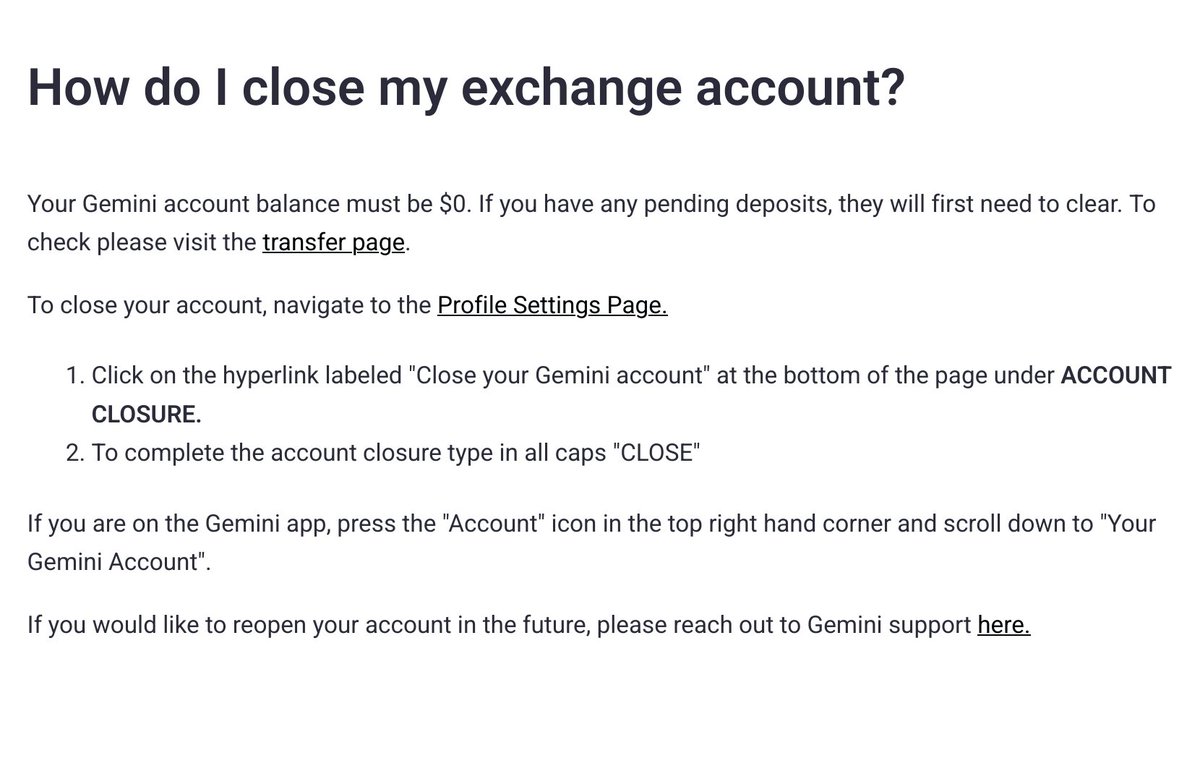Image resolution: width=1200 pixels, height=766 pixels.
Task: Select the quoted word "CLOSE" in step 2
Action: [655, 452]
